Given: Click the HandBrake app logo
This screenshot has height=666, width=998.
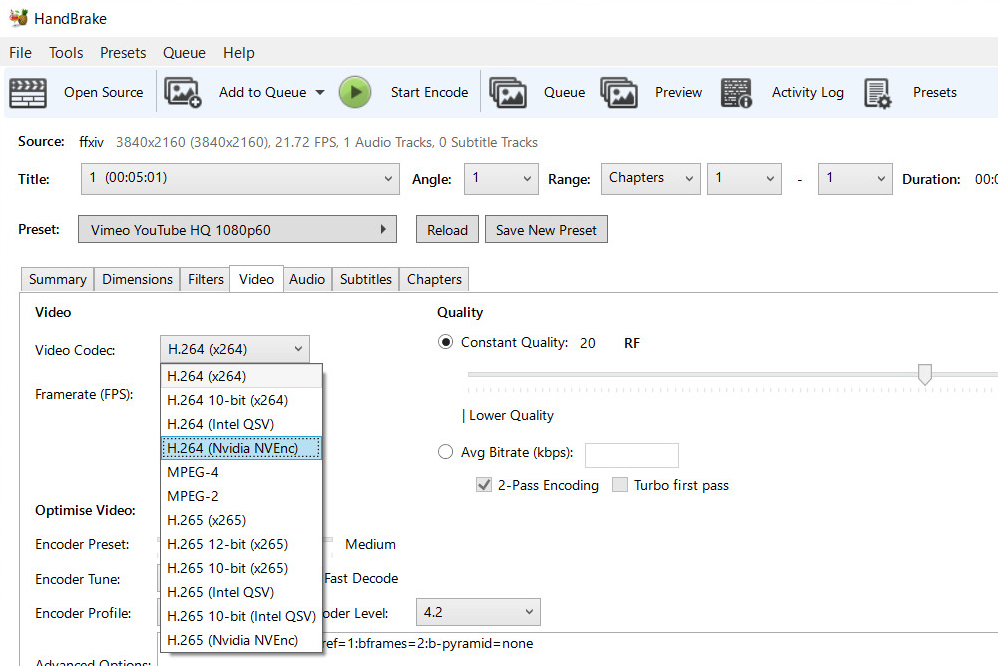Looking at the screenshot, I should [x=18, y=18].
